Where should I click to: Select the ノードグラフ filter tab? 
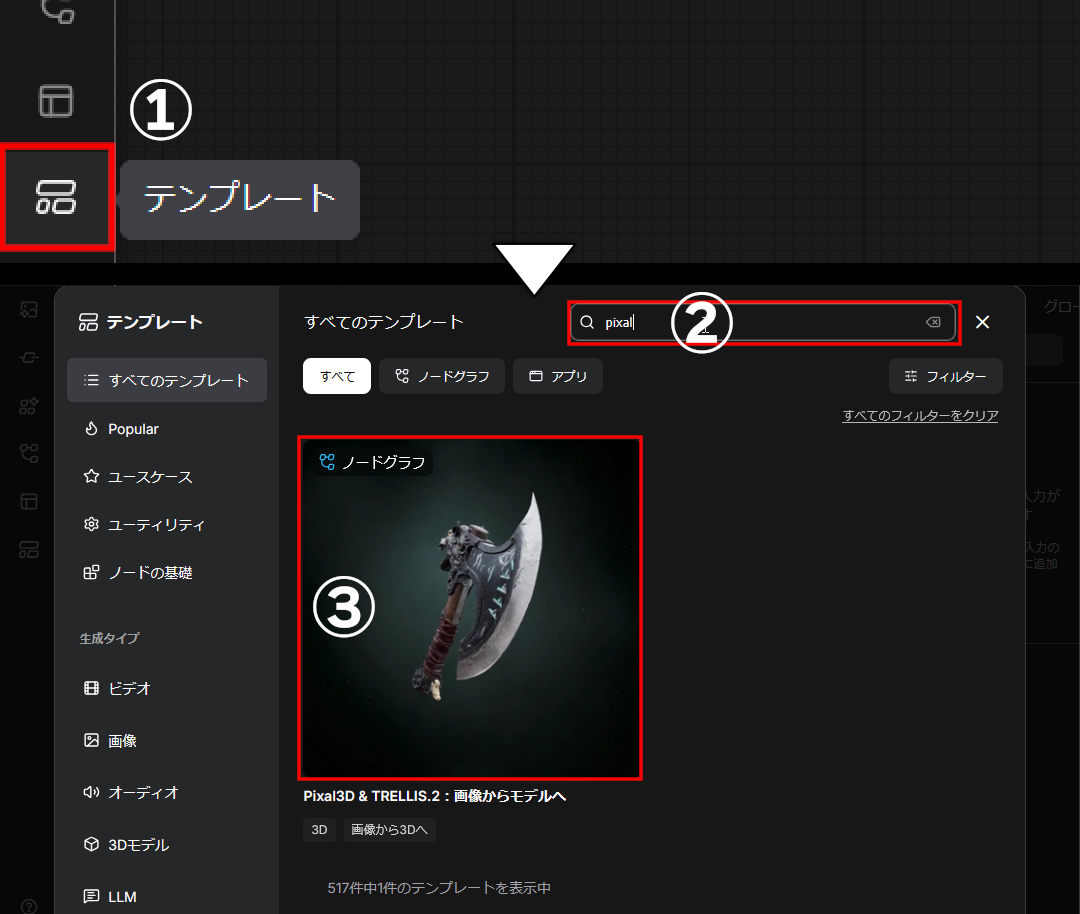[x=442, y=376]
